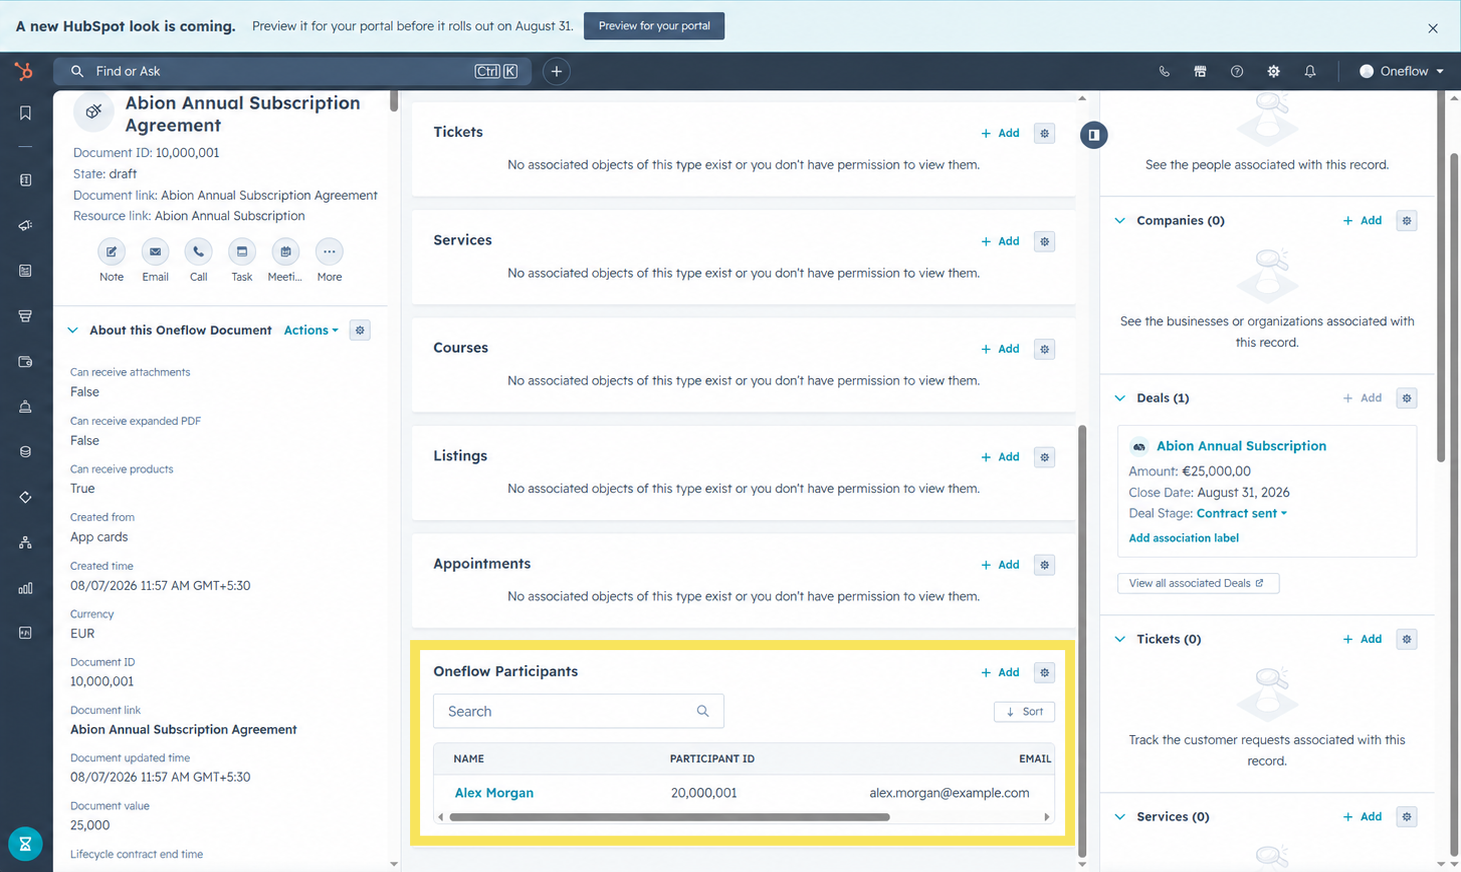Click the Created from value App cards

coord(99,537)
